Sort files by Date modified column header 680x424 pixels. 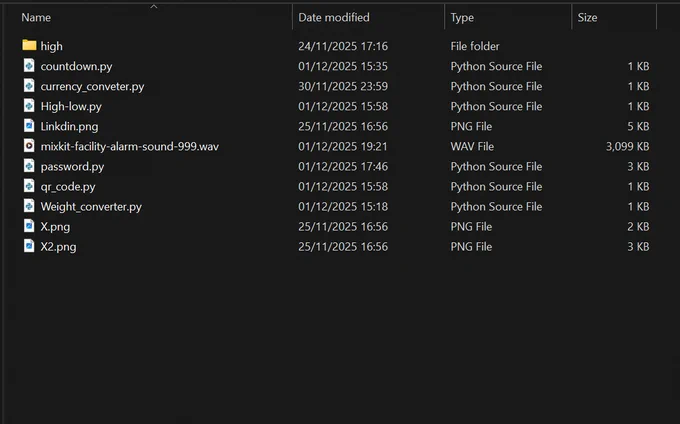pos(334,17)
